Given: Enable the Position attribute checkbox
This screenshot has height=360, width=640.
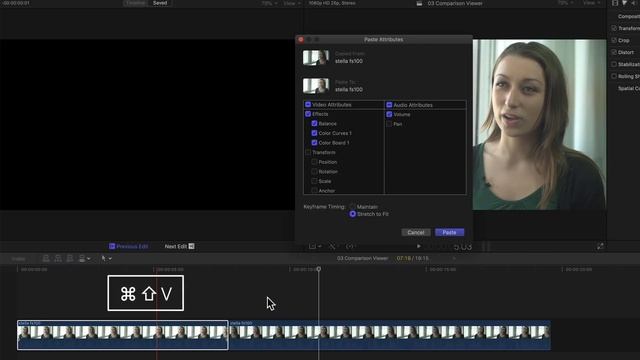Looking at the screenshot, I should 314,162.
